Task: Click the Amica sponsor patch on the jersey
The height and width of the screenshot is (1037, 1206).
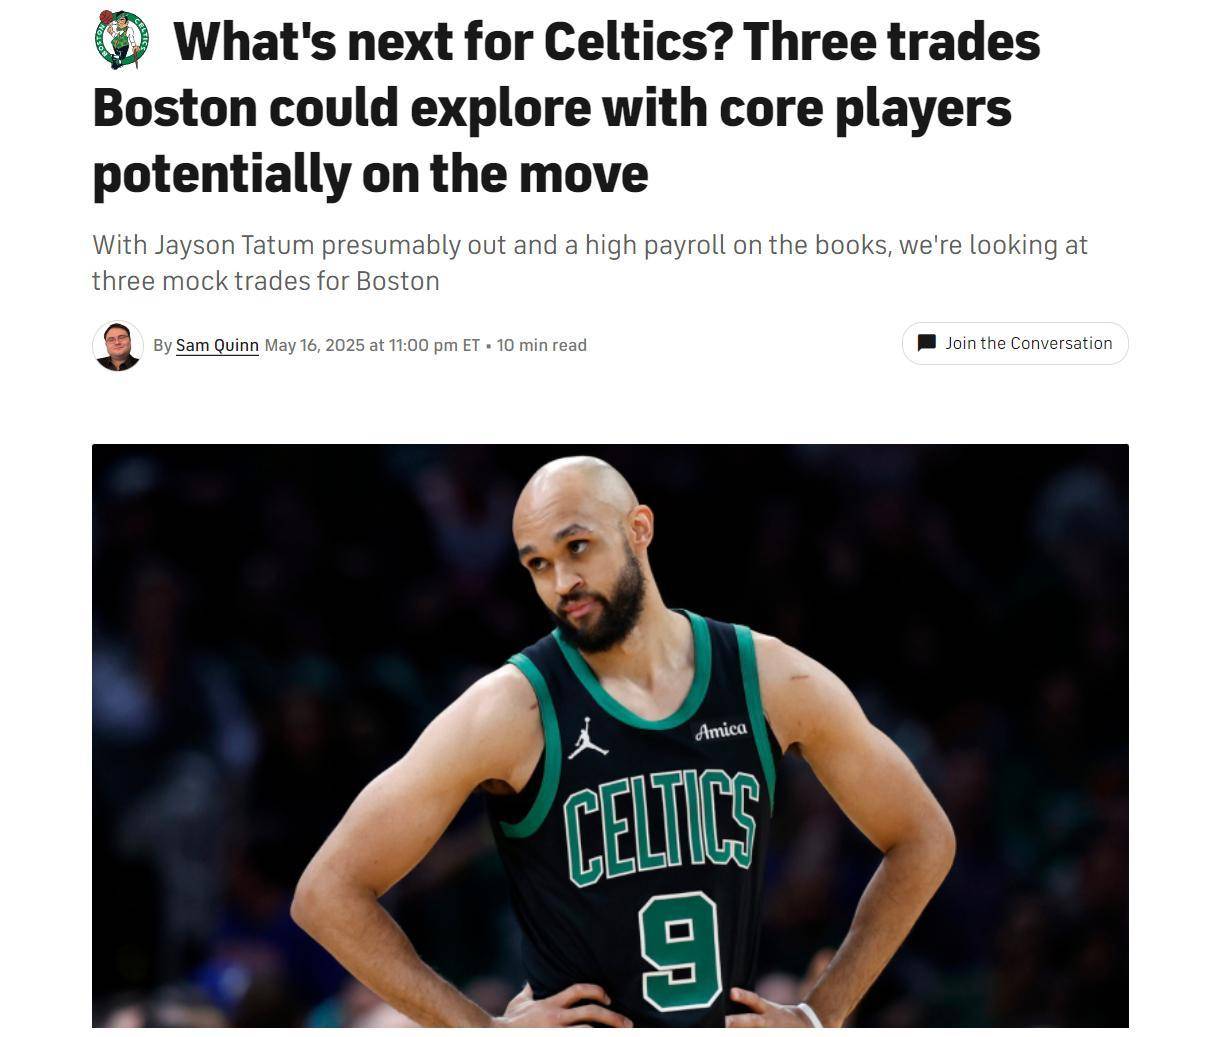Action: (x=721, y=731)
